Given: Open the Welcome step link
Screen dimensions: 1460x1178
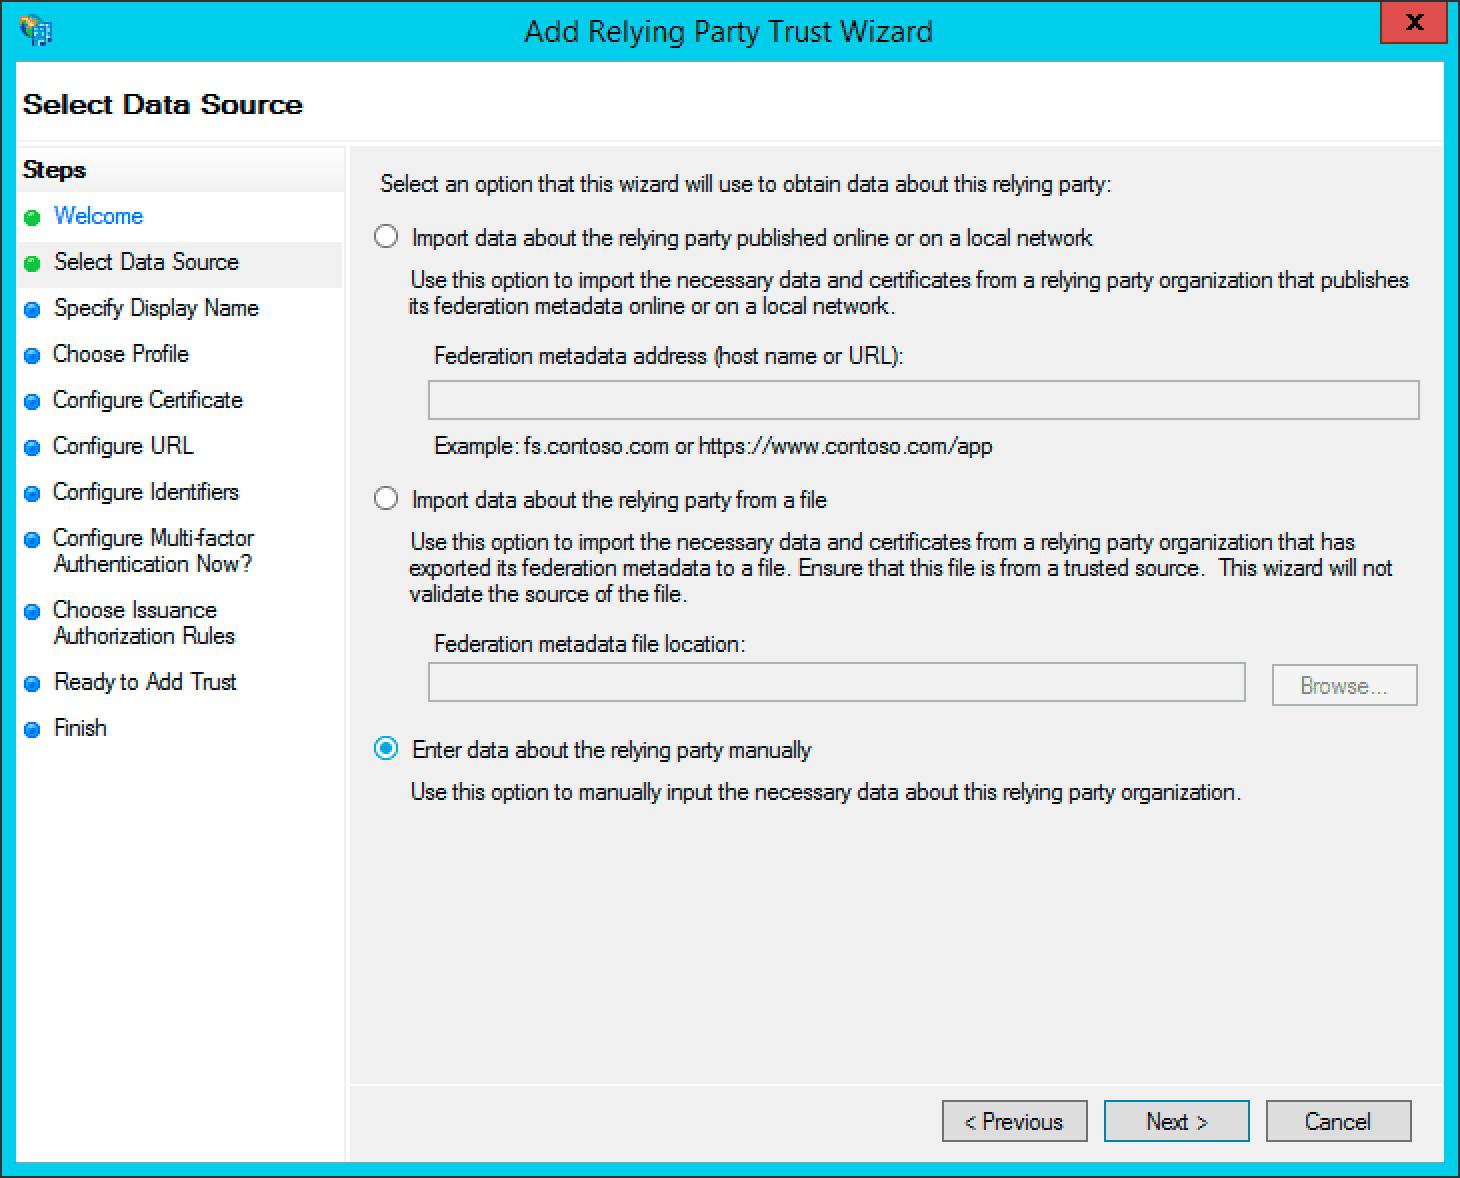Looking at the screenshot, I should [x=98, y=216].
